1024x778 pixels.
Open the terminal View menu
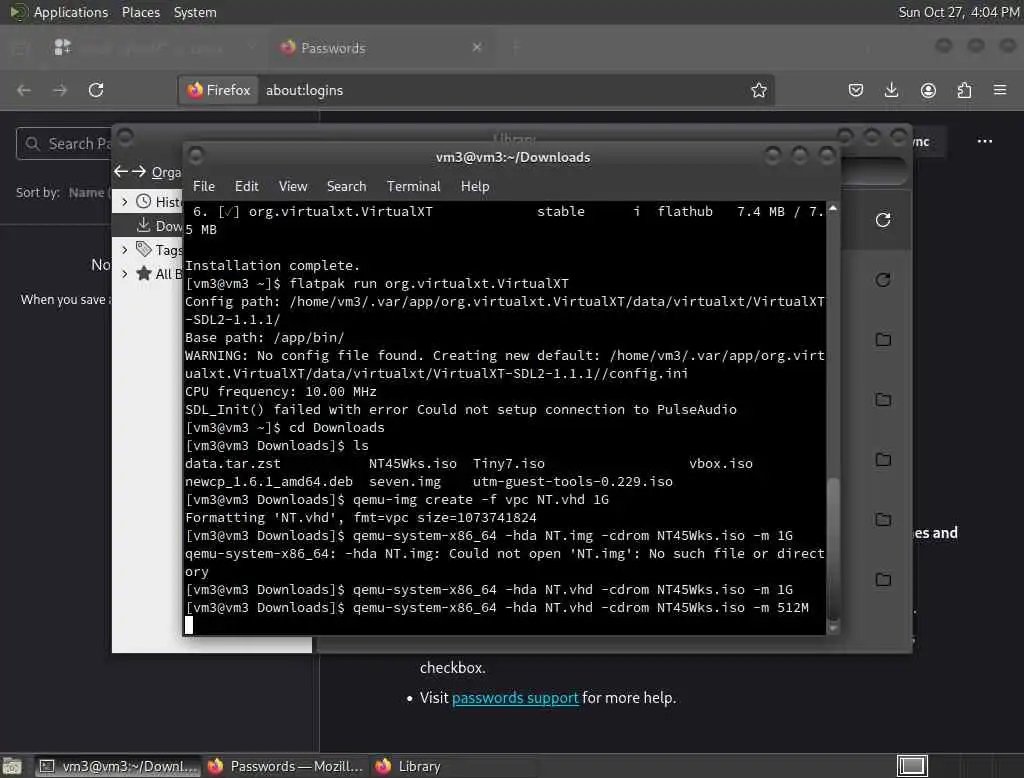tap(293, 186)
